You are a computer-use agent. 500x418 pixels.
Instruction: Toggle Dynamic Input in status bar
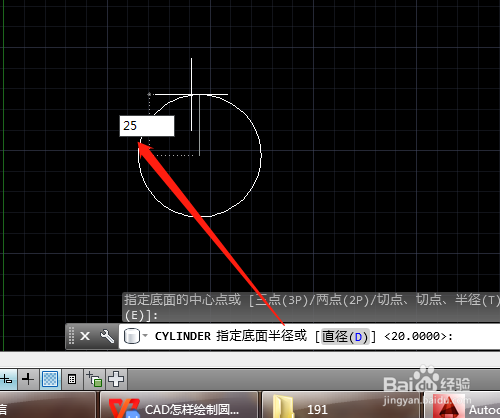(x=7, y=379)
